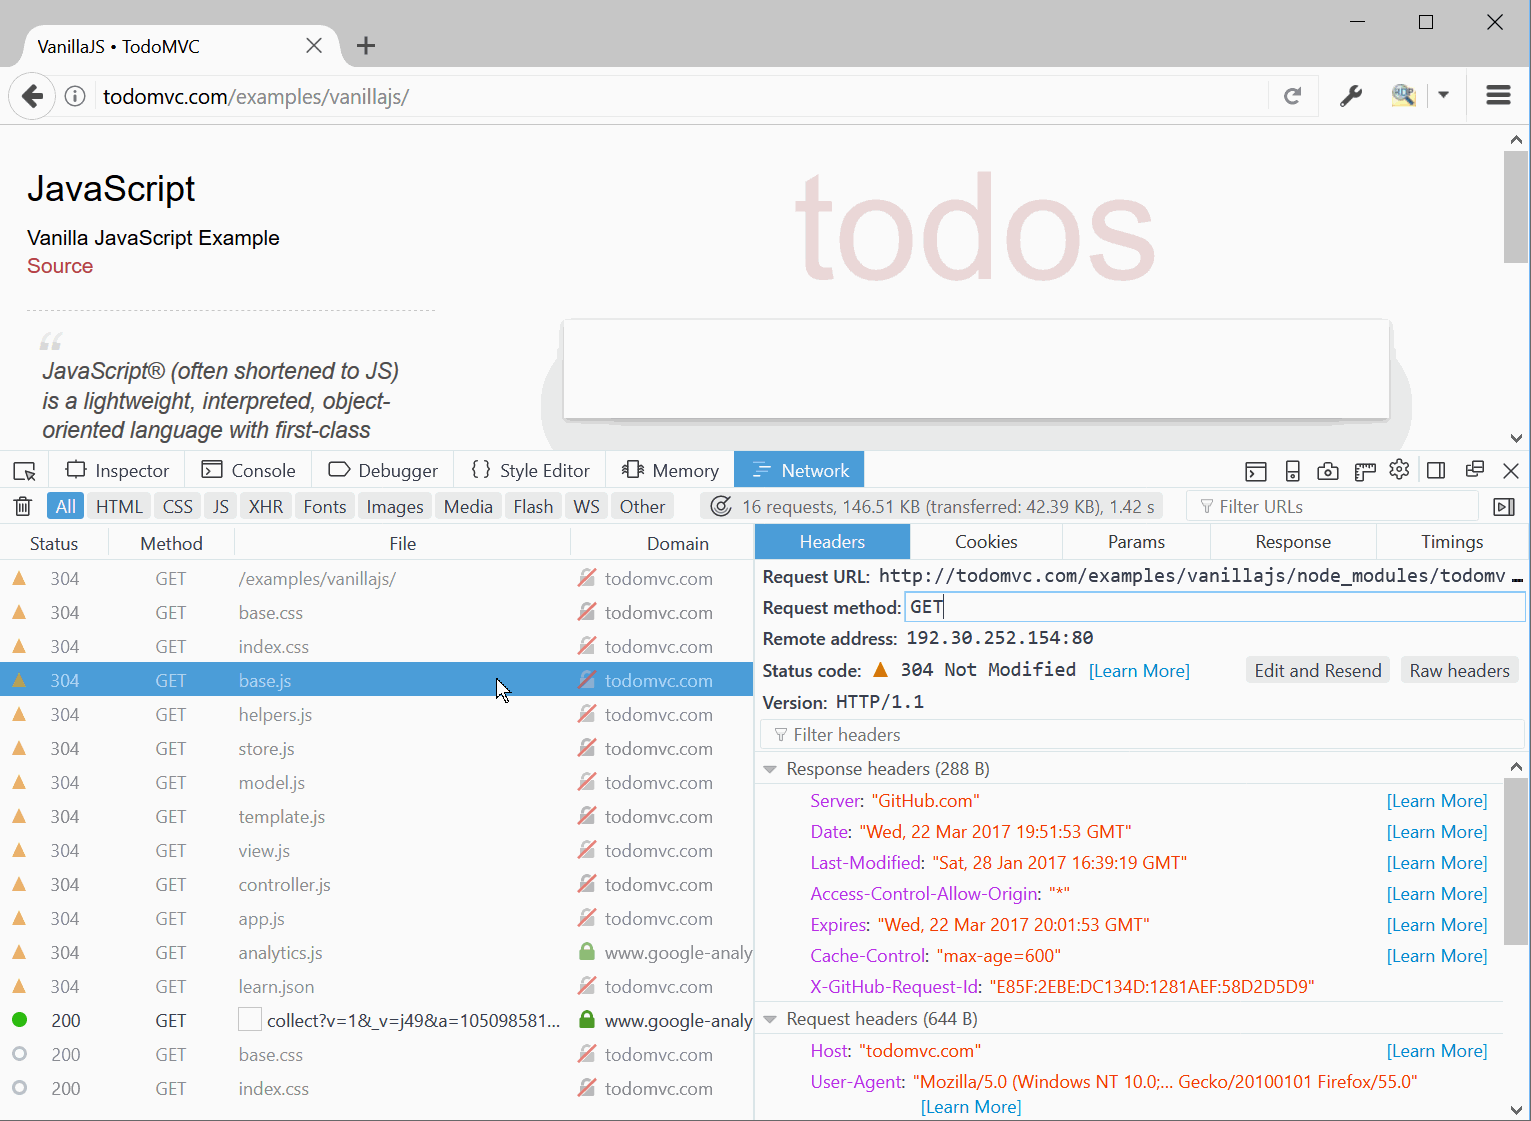The image size is (1531, 1121).
Task: Show devtools in separate window
Action: pos(1474,470)
